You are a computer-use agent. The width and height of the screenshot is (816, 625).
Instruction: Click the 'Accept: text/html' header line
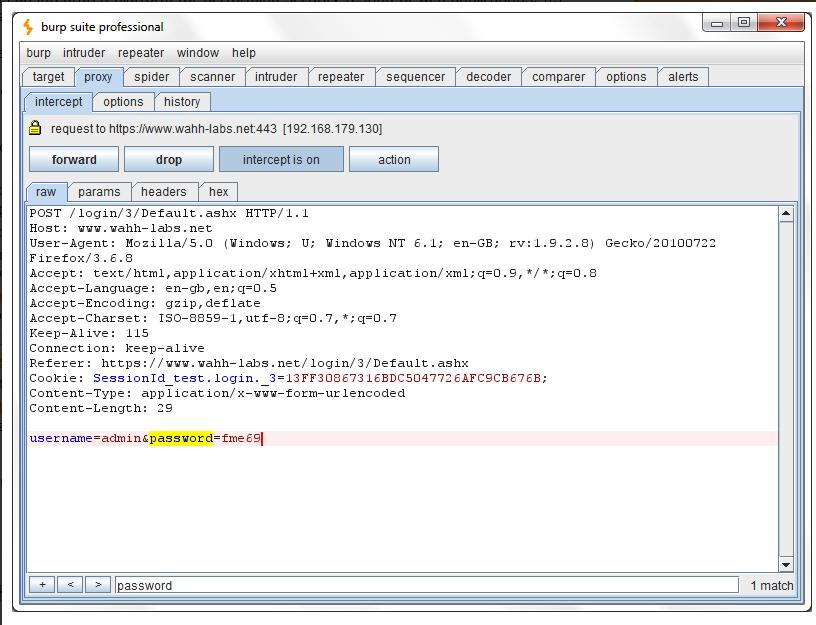click(x=313, y=273)
